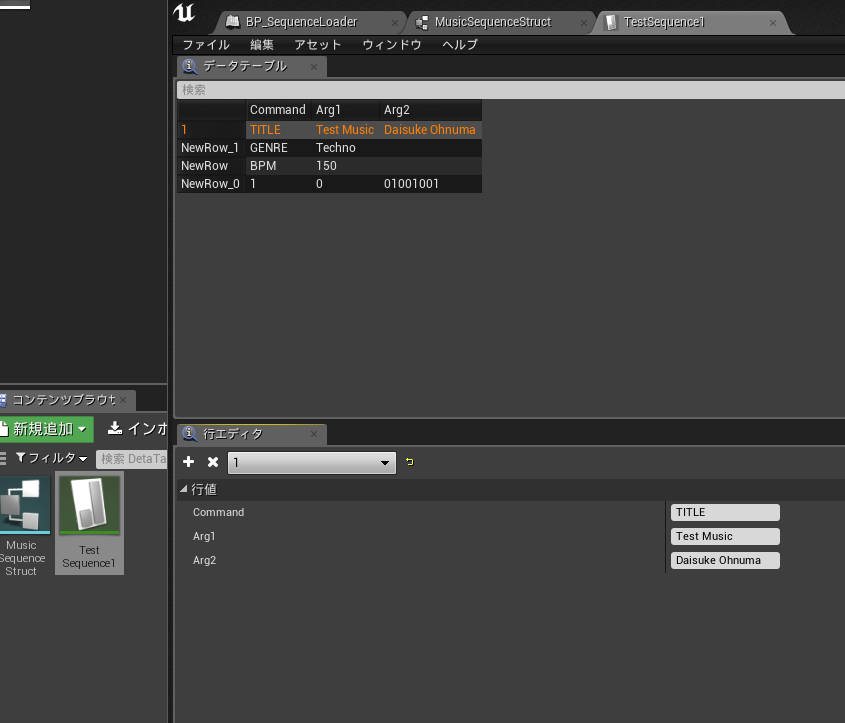The image size is (845, 723).
Task: Click the Command column header
Action: [278, 110]
